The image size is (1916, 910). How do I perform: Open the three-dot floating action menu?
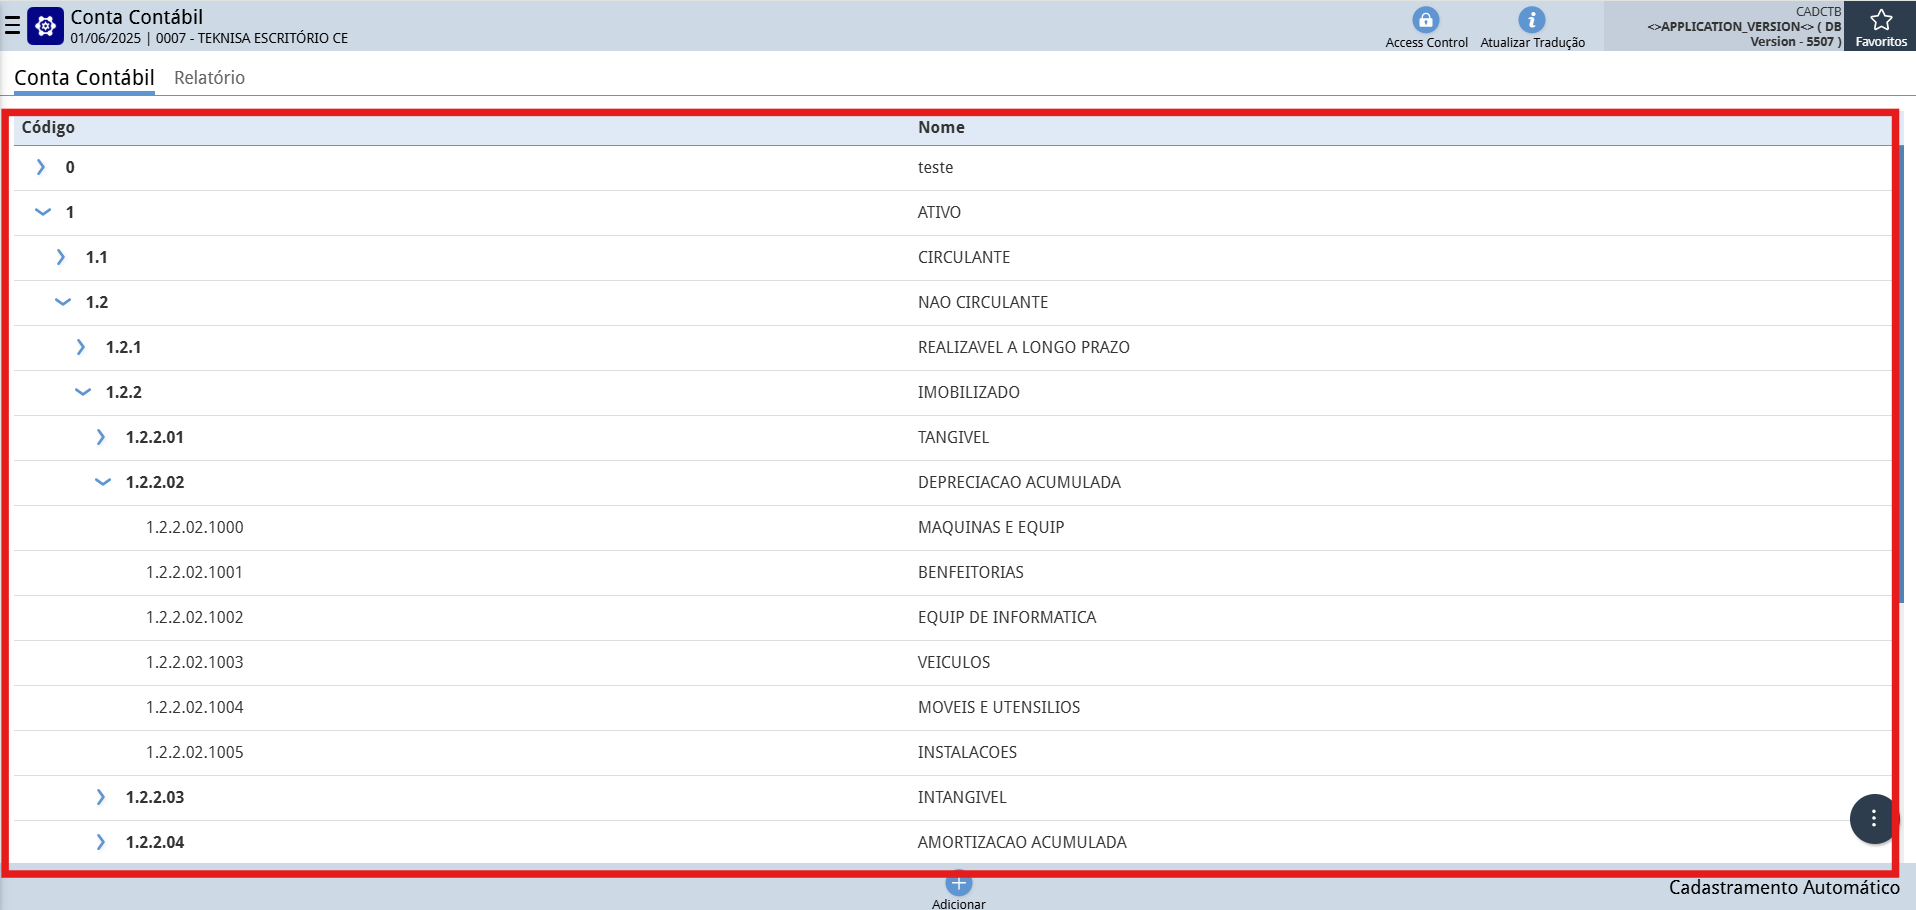1872,819
